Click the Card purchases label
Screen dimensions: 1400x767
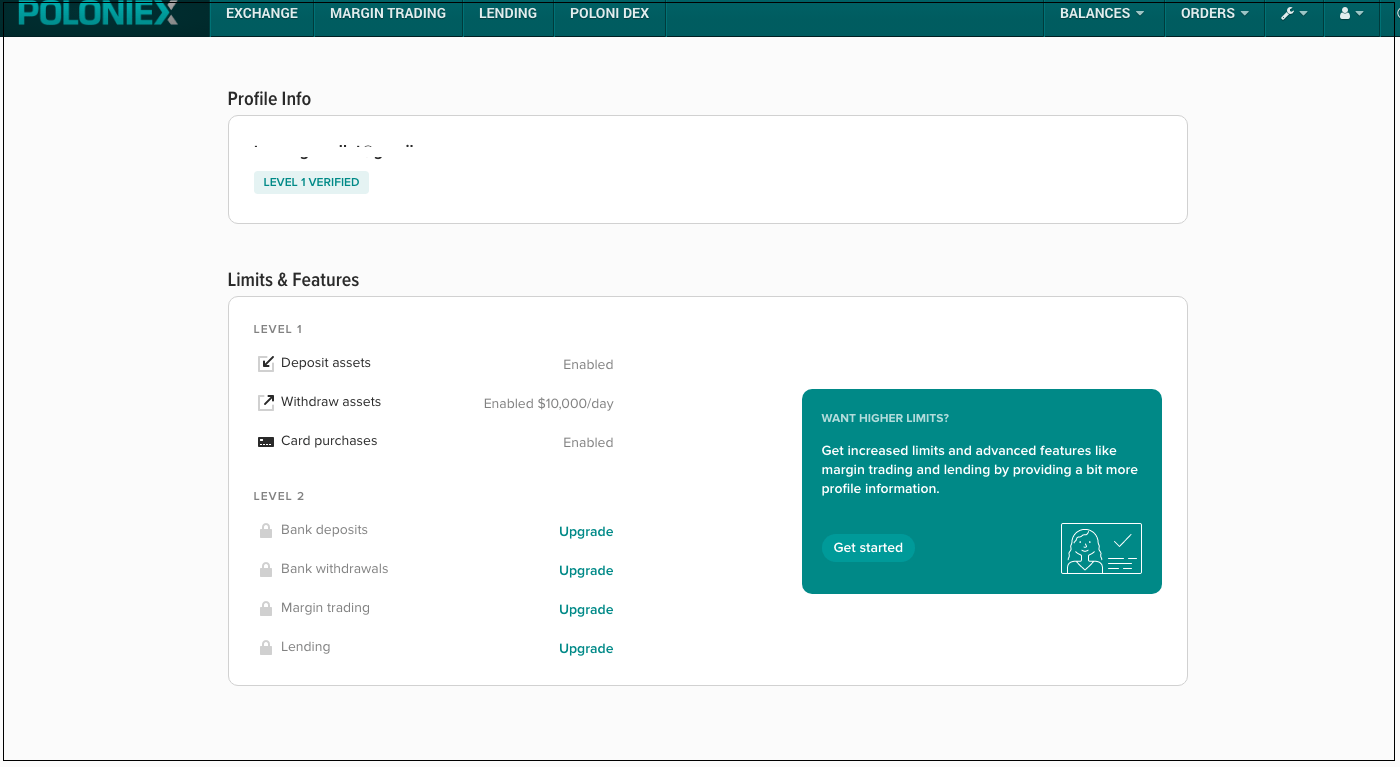coord(329,441)
